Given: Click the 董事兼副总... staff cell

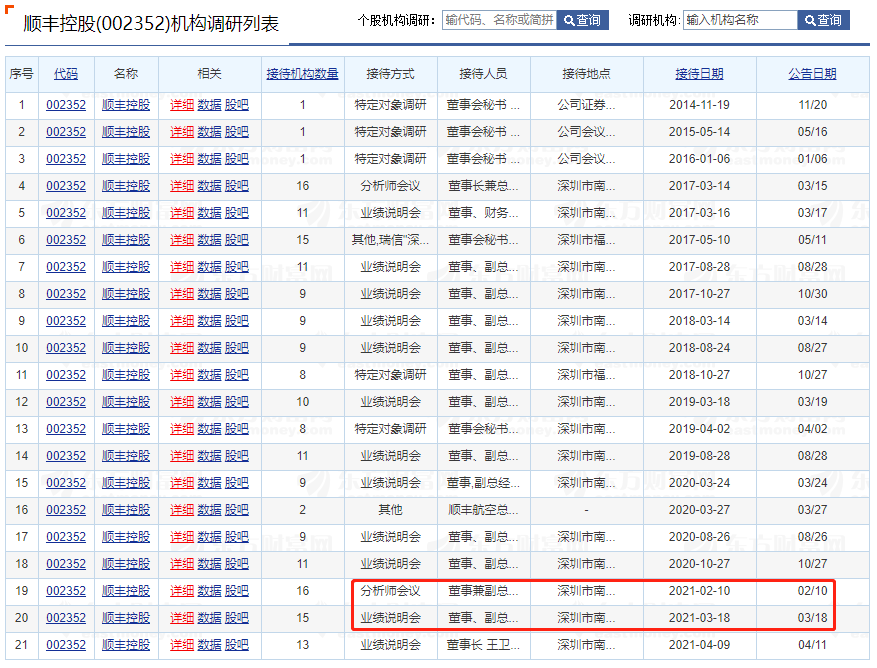Looking at the screenshot, I should [x=483, y=591].
